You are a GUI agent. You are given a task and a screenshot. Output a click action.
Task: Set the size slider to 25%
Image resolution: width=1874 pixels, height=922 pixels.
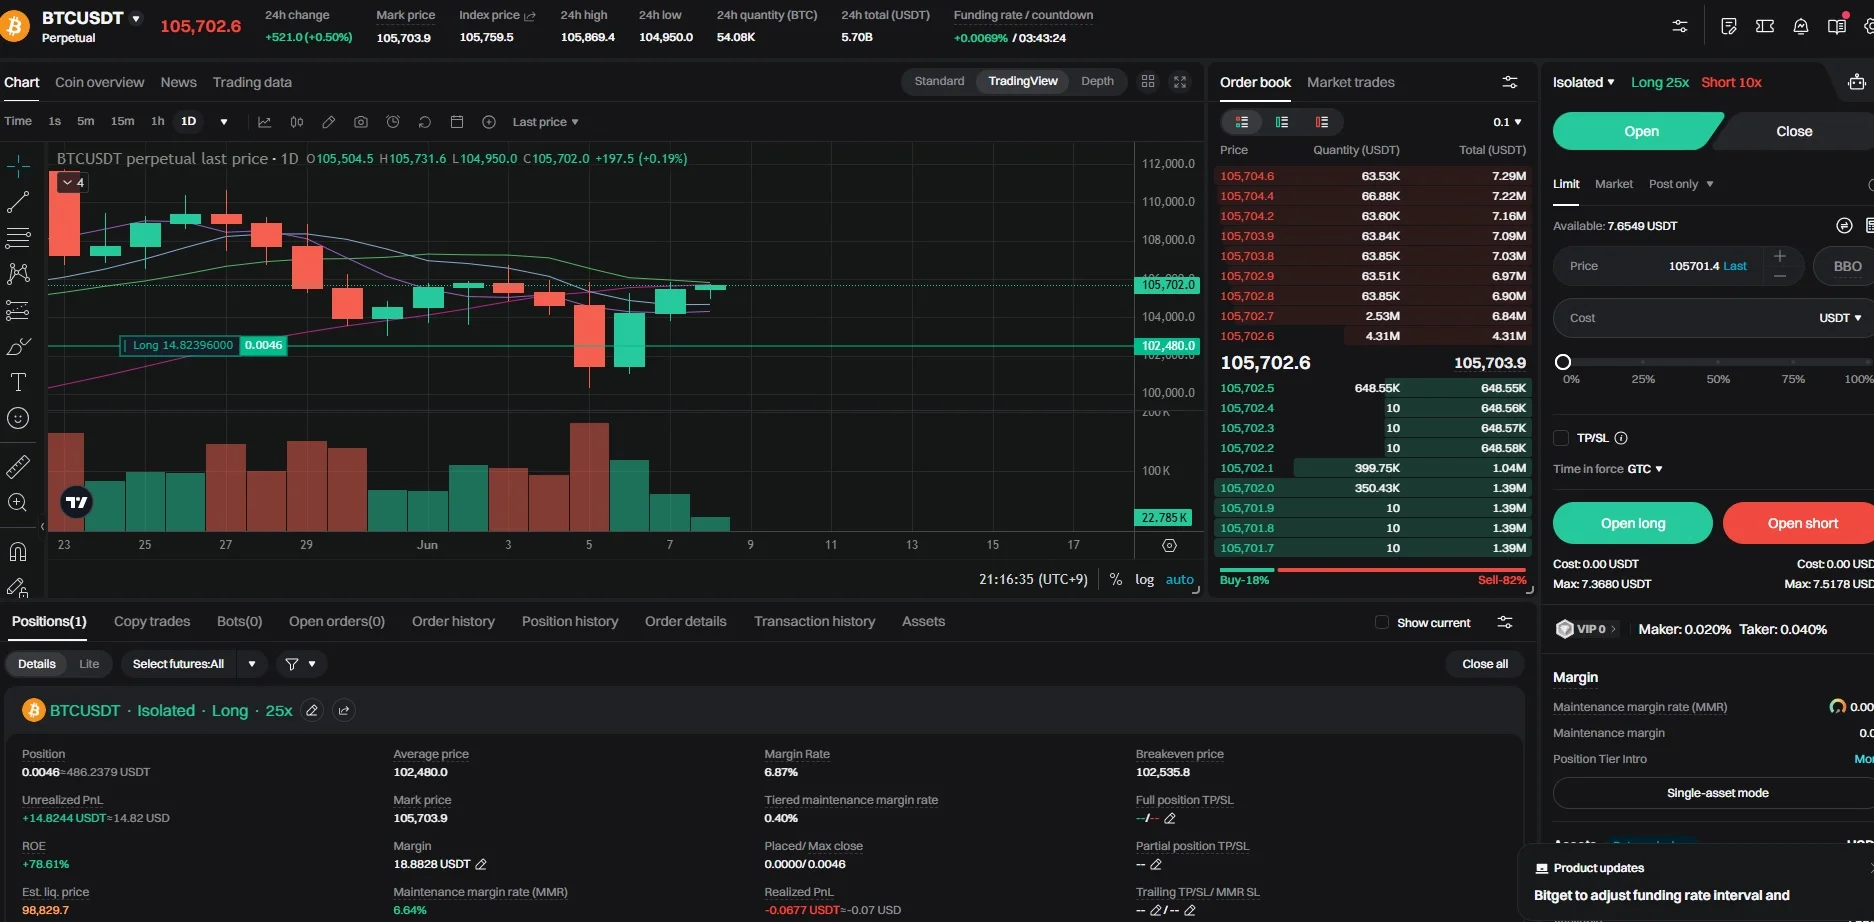coord(1643,362)
